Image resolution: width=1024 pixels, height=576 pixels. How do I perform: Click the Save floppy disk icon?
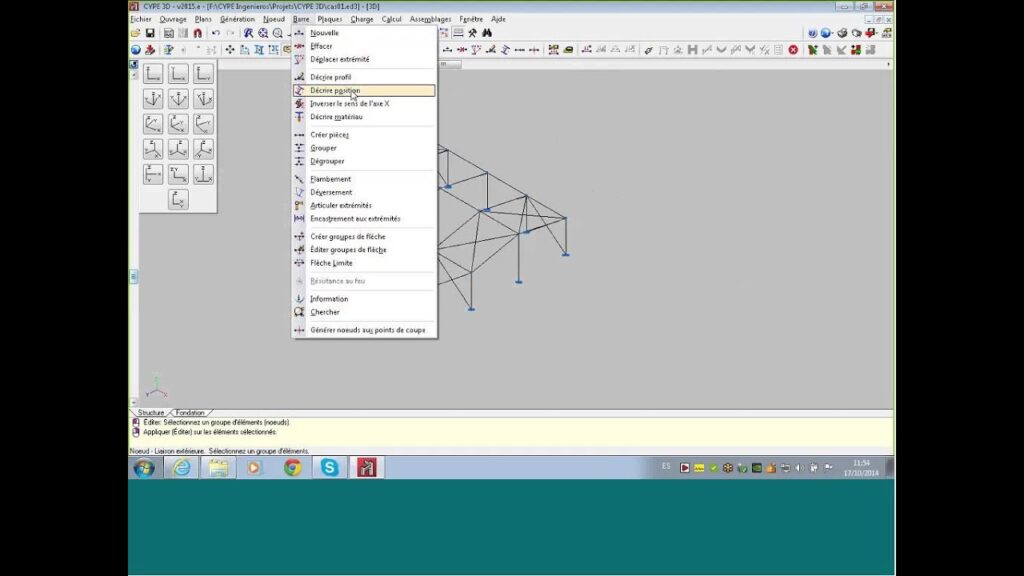(149, 33)
